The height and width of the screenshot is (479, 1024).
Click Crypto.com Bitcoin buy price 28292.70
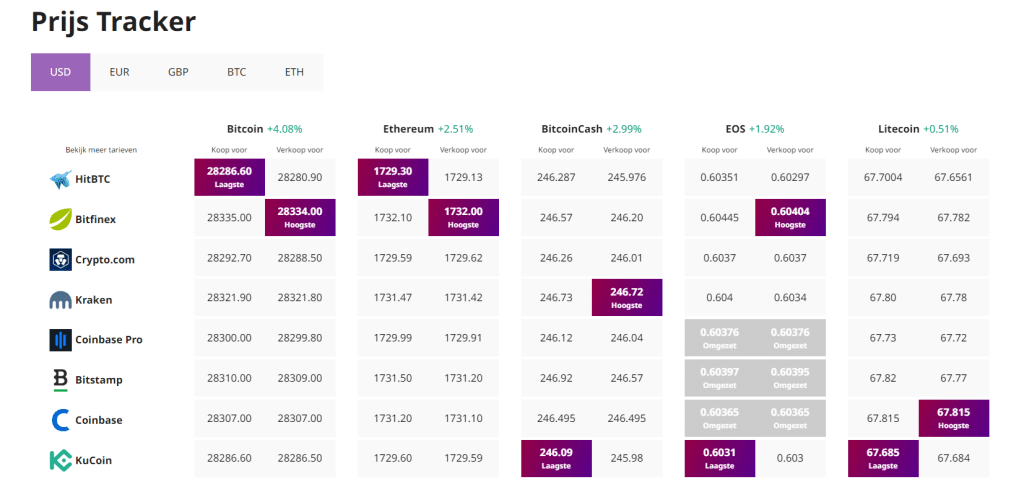[229, 259]
